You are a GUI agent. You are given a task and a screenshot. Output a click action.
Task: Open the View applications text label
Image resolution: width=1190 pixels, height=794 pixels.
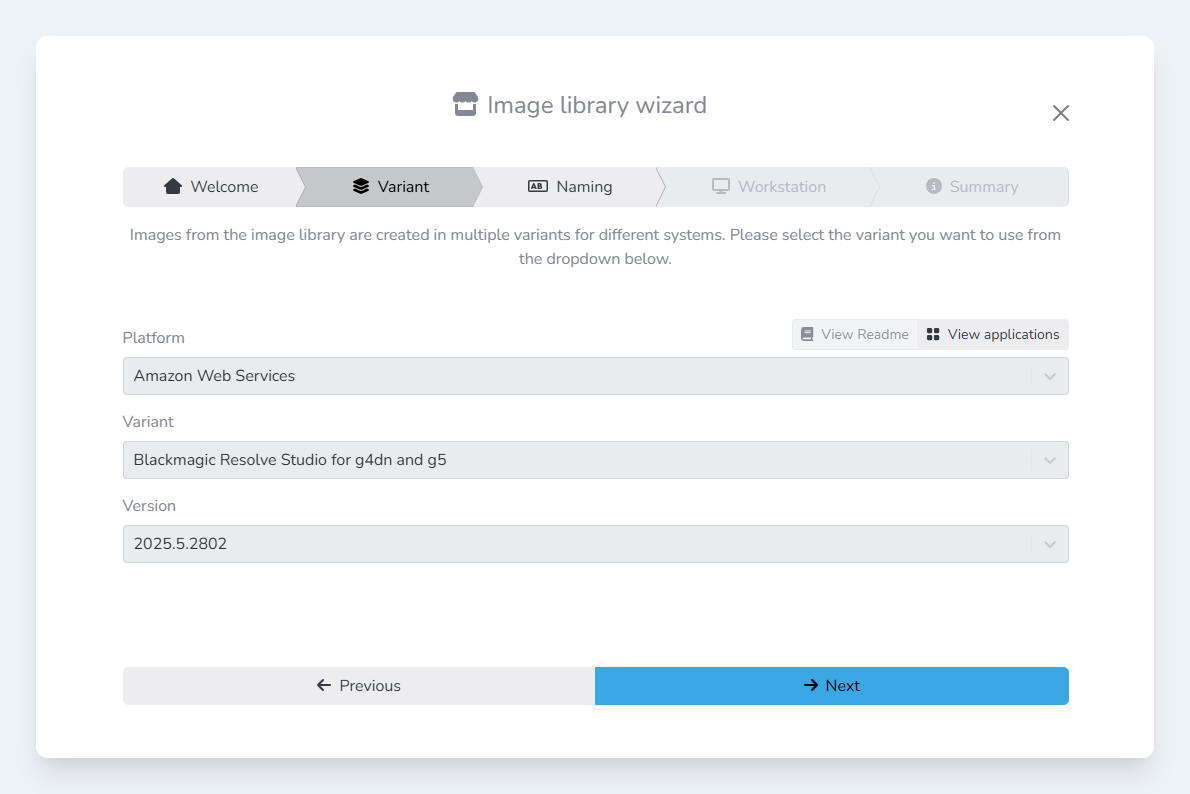click(x=1003, y=335)
